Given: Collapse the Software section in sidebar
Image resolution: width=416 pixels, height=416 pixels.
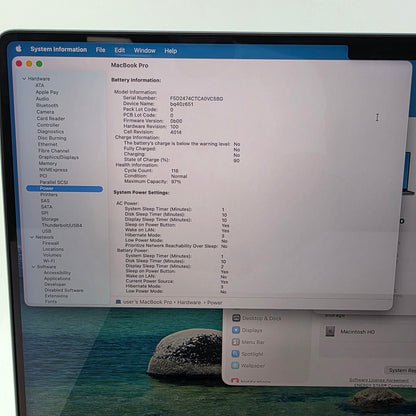Looking at the screenshot, I should (x=33, y=267).
